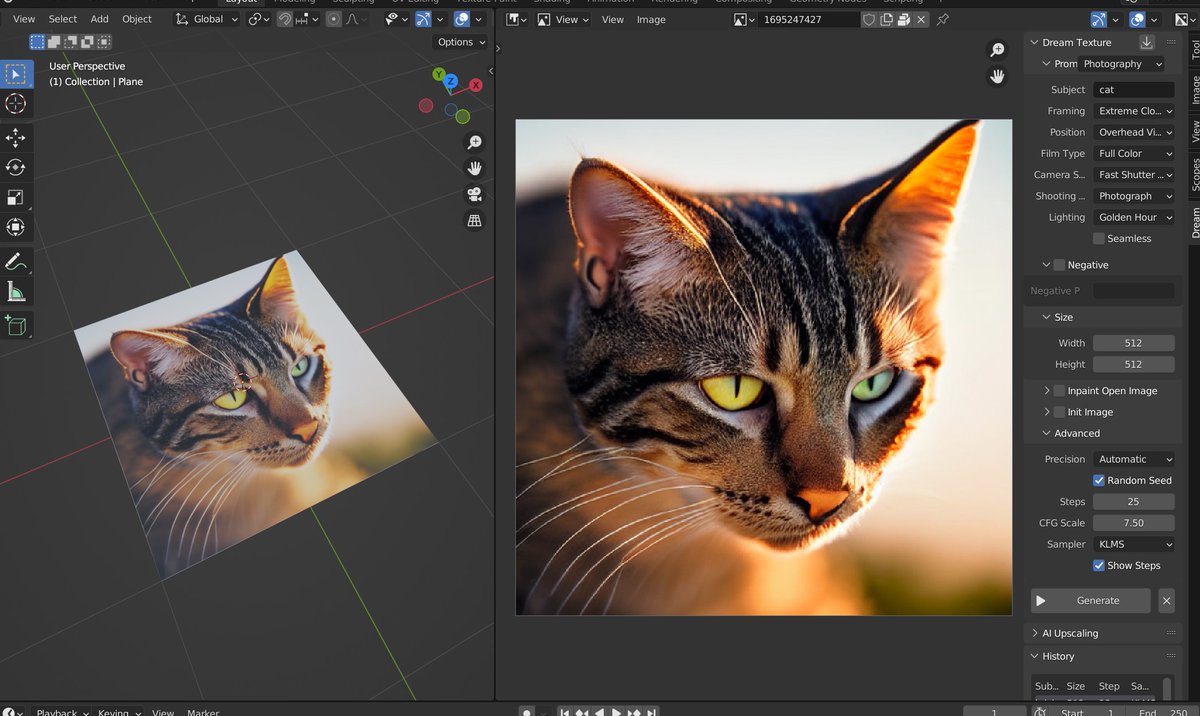This screenshot has height=716, width=1200.
Task: Enable the Inpaint Open Image checkbox
Action: tap(1060, 391)
